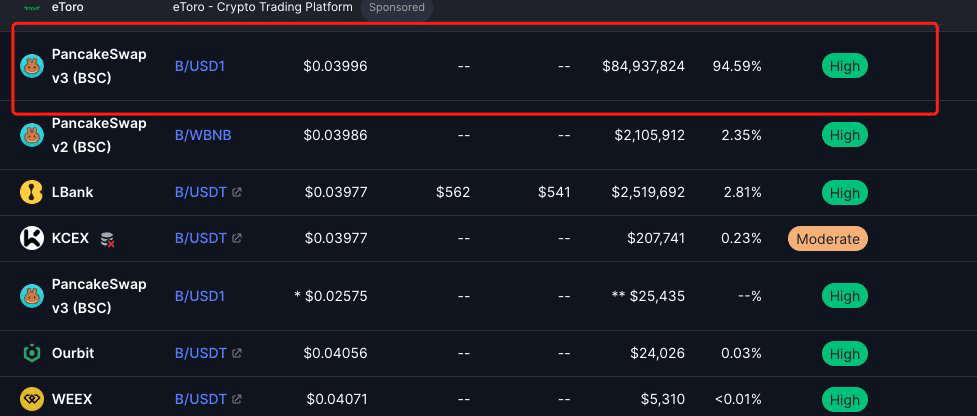977x416 pixels.
Task: Open the B/WBNB pair link
Action: click(x=203, y=135)
